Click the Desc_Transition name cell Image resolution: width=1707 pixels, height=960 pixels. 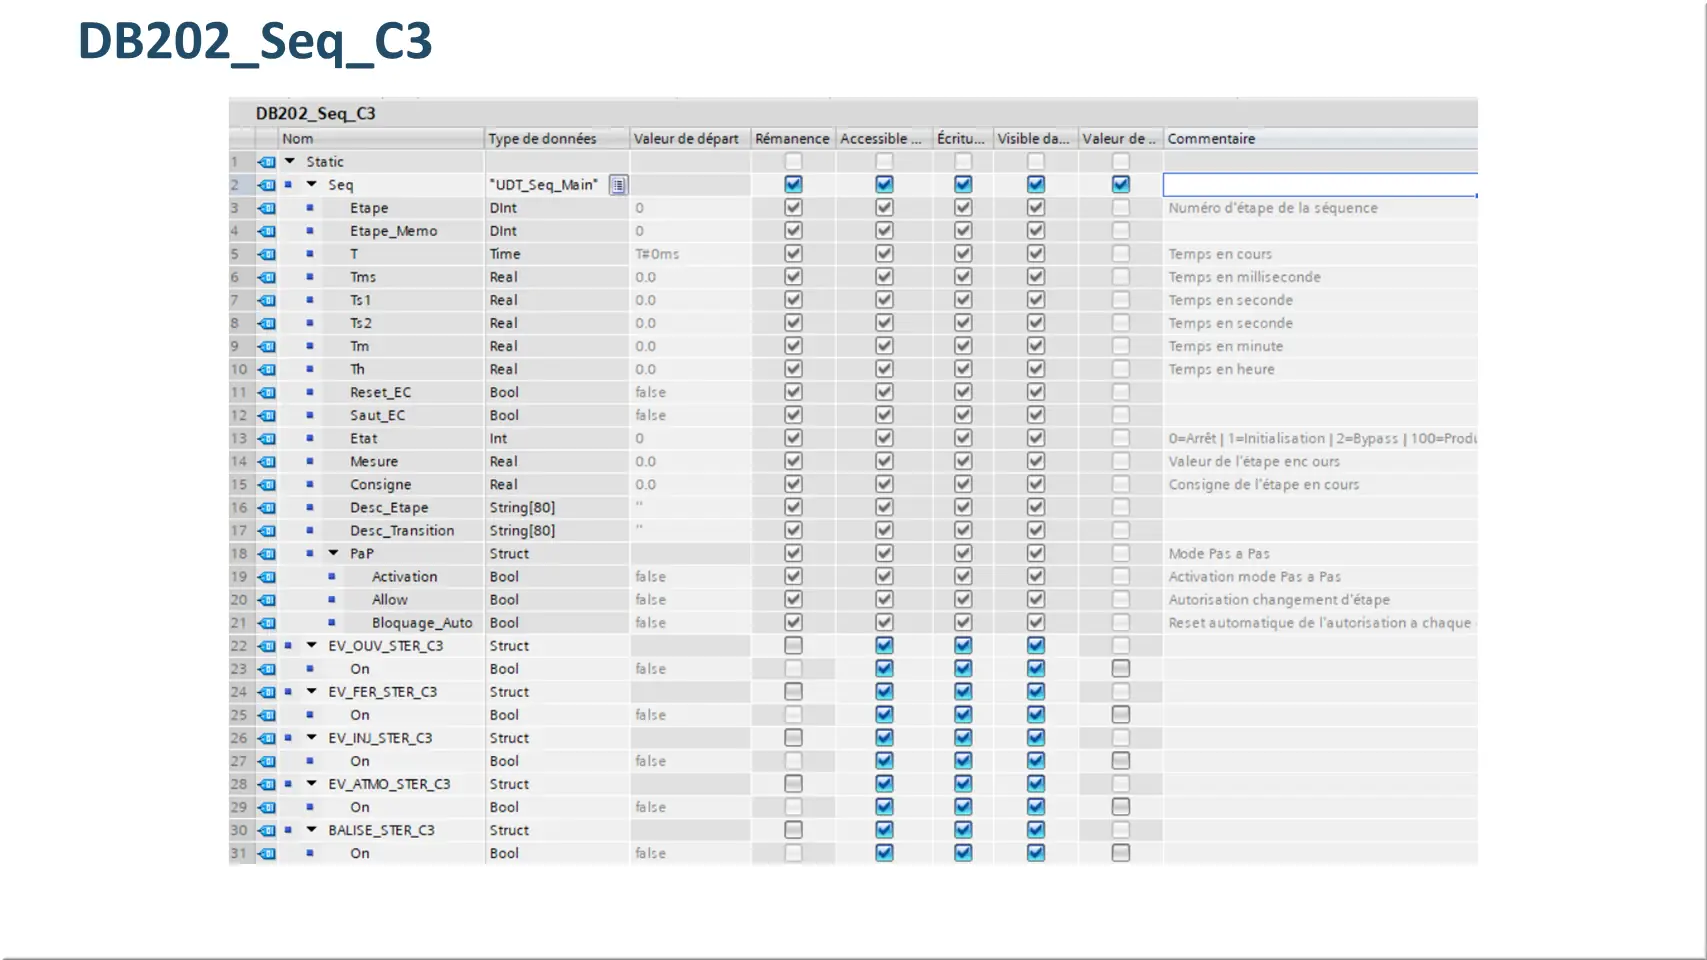pyautogui.click(x=402, y=531)
